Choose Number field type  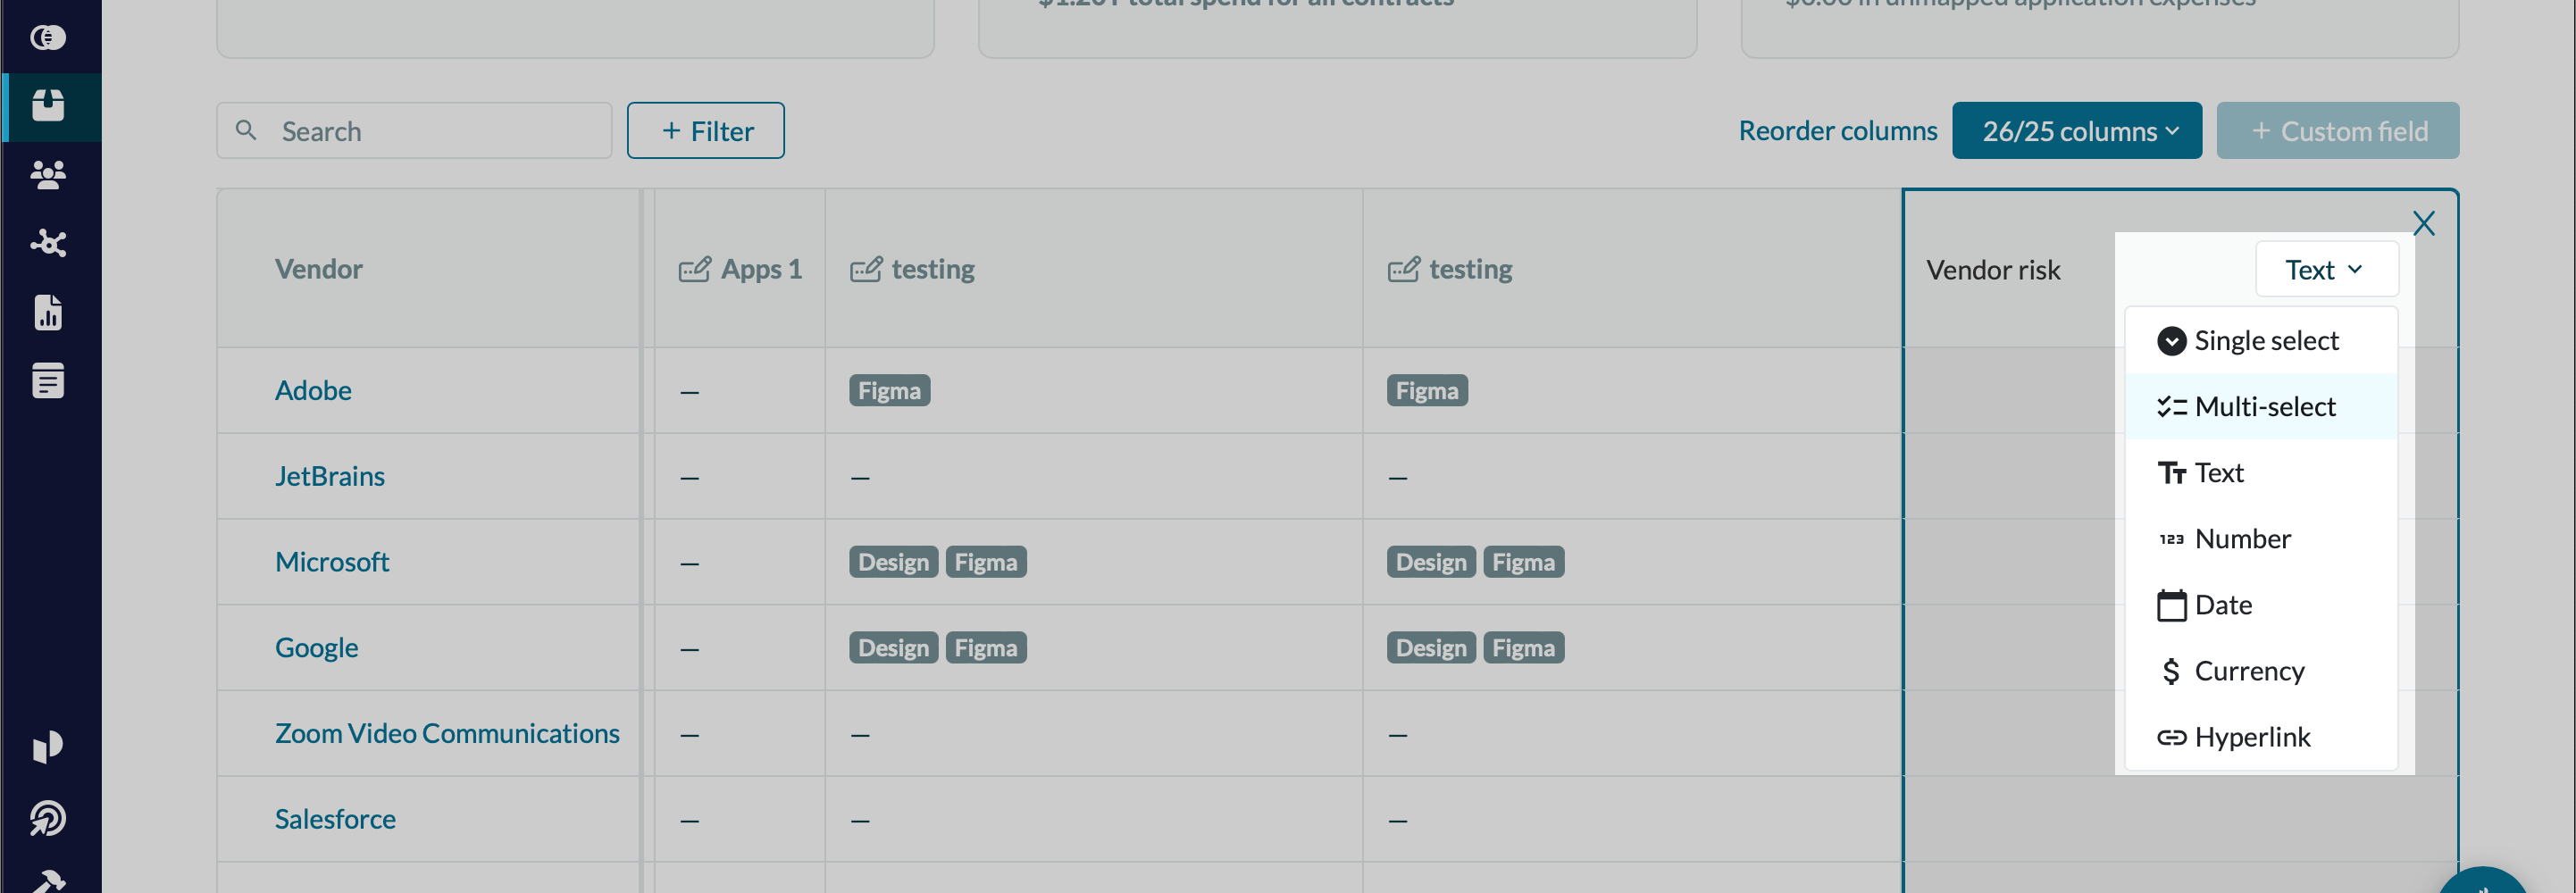2260,538
